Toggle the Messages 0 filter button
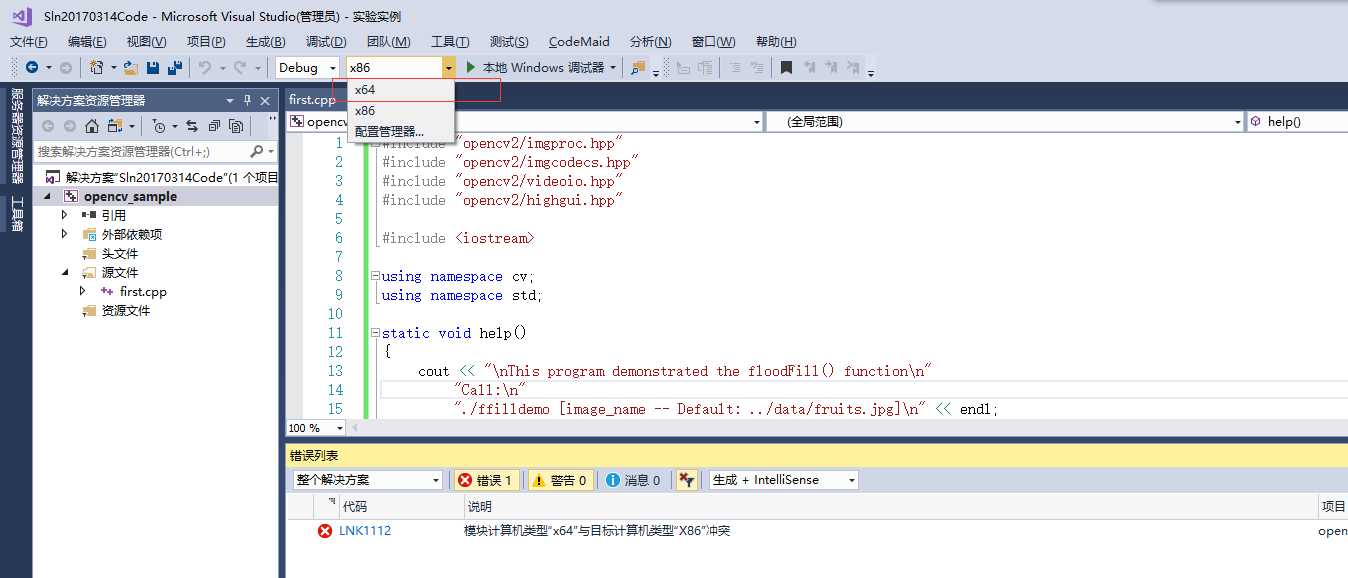1348x578 pixels. click(x=634, y=480)
